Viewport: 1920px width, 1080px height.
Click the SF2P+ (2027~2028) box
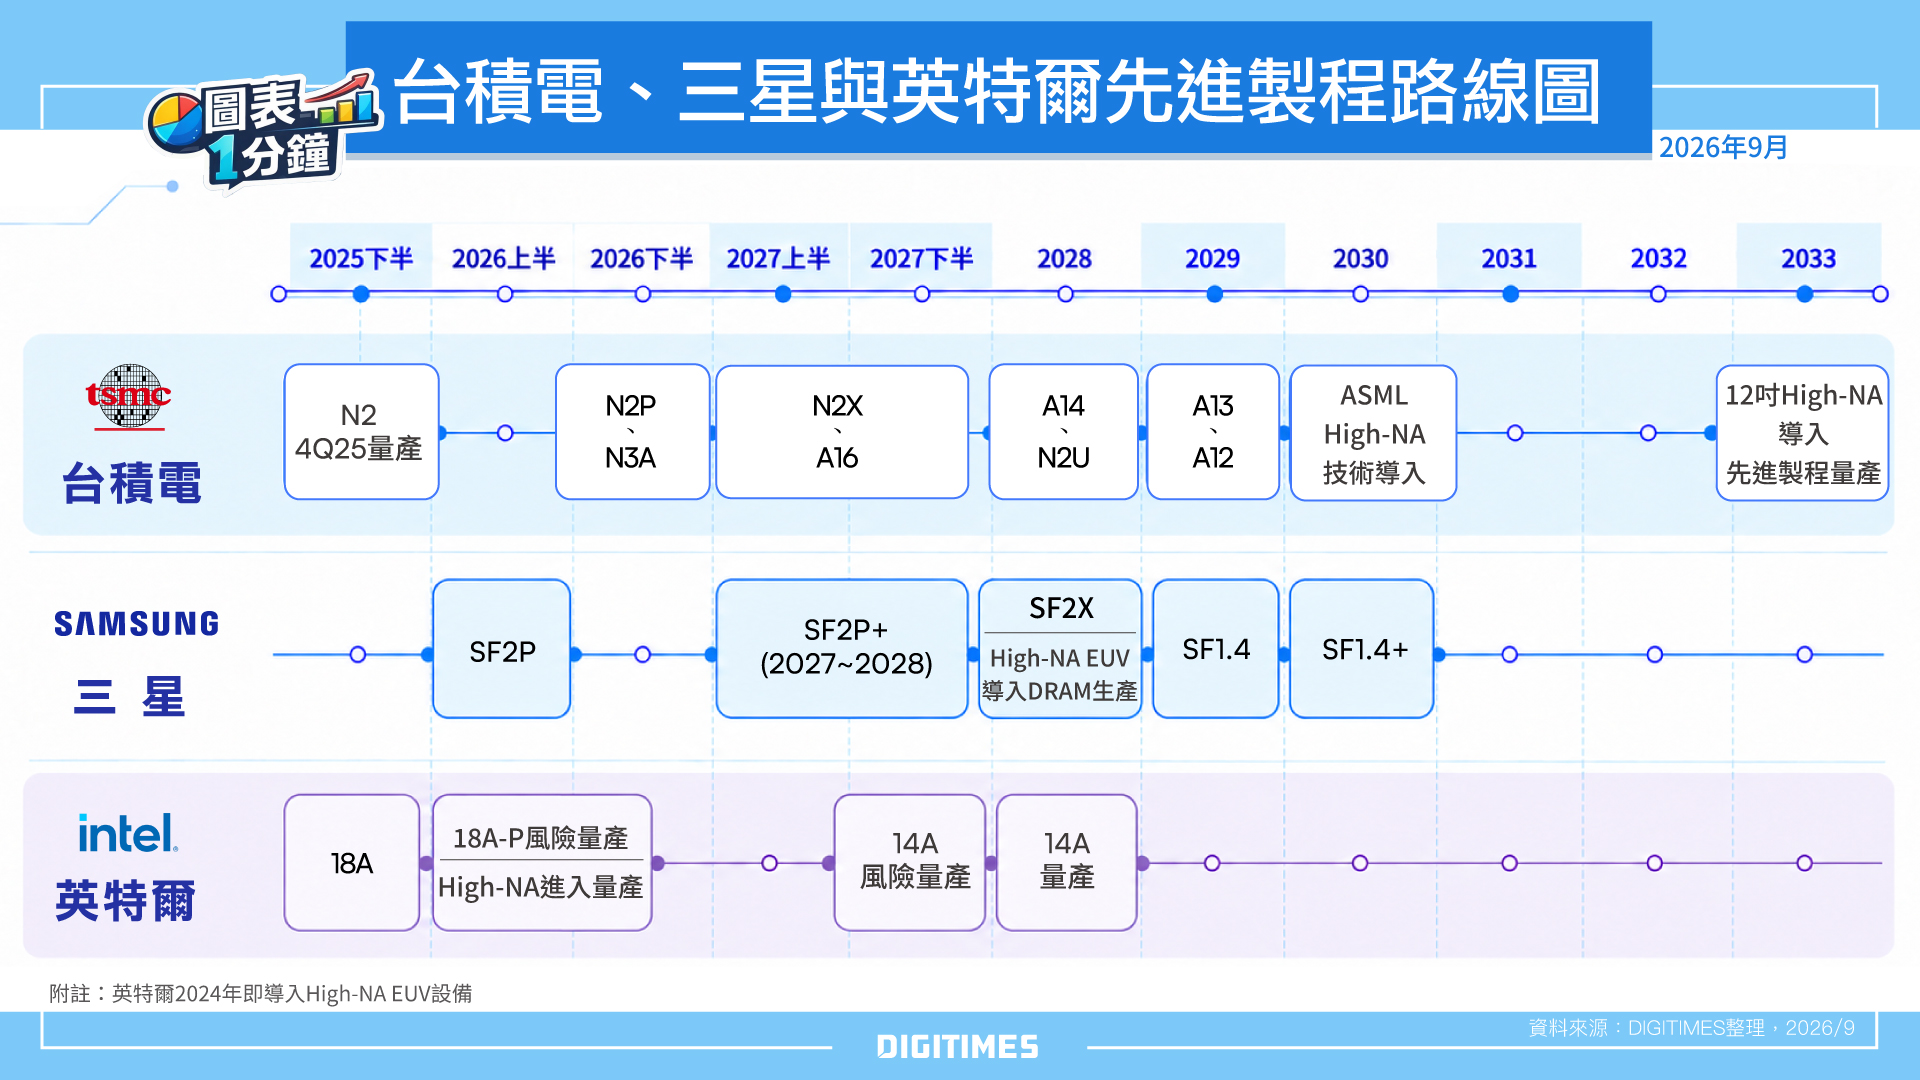pos(842,649)
